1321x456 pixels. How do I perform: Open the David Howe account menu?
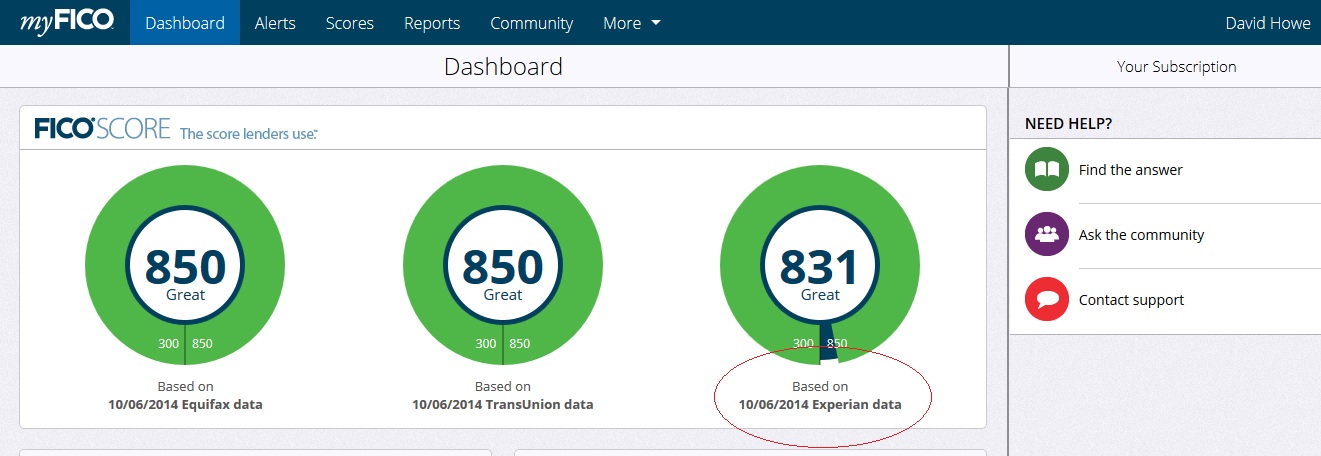pos(1267,23)
